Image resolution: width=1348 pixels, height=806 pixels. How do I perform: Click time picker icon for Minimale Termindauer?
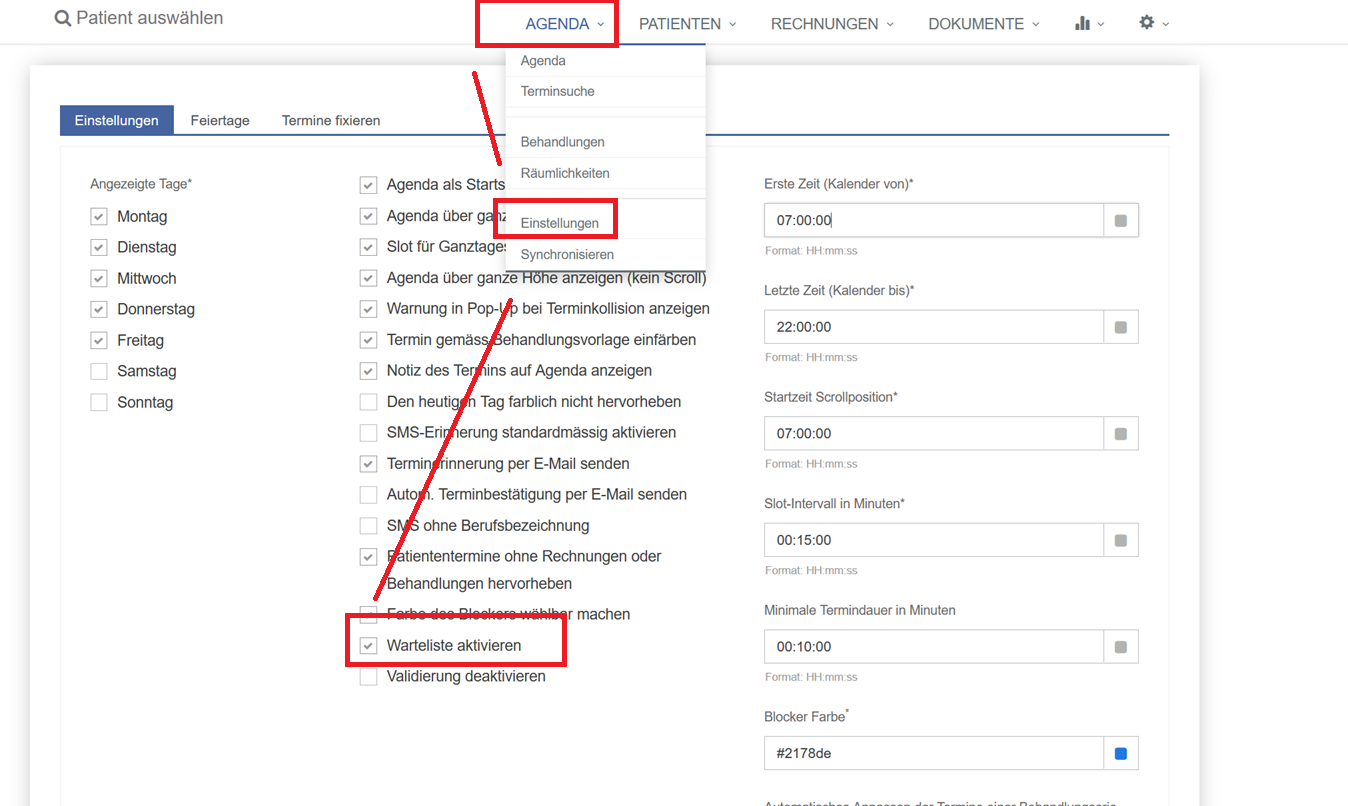tap(1120, 647)
